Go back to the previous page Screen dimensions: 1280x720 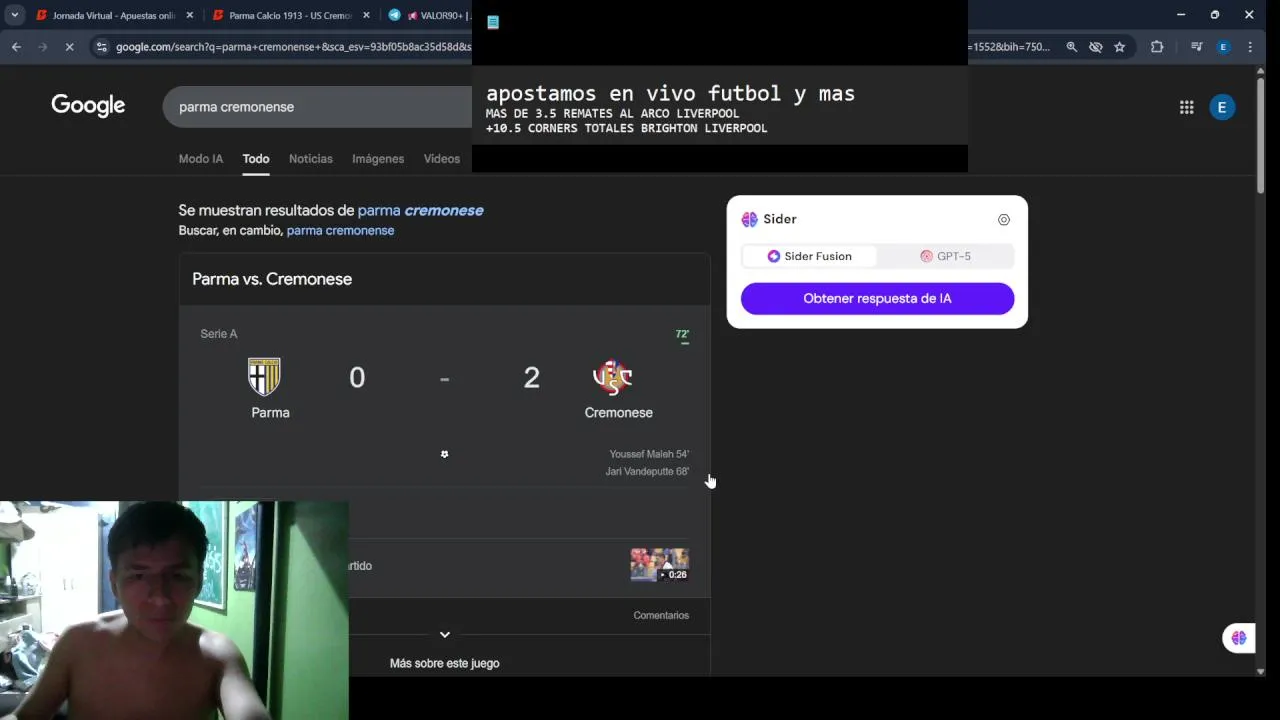(16, 47)
